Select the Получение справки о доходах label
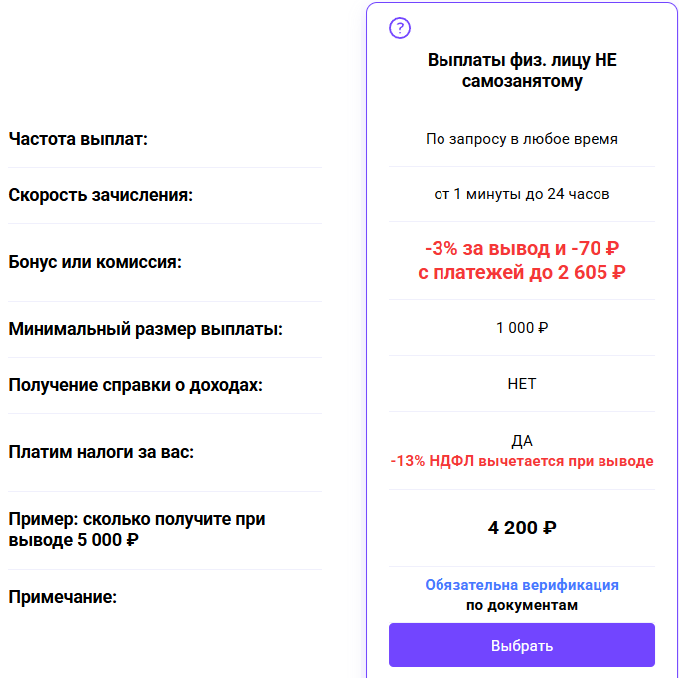The image size is (679, 678). click(x=135, y=384)
